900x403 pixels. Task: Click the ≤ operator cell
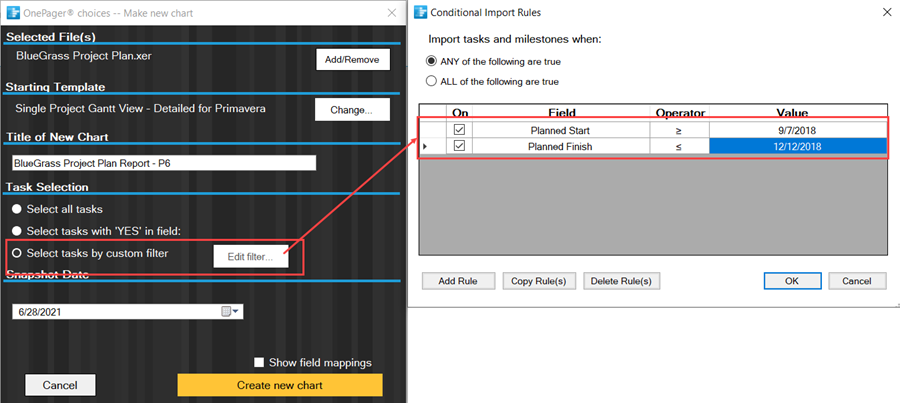[680, 146]
